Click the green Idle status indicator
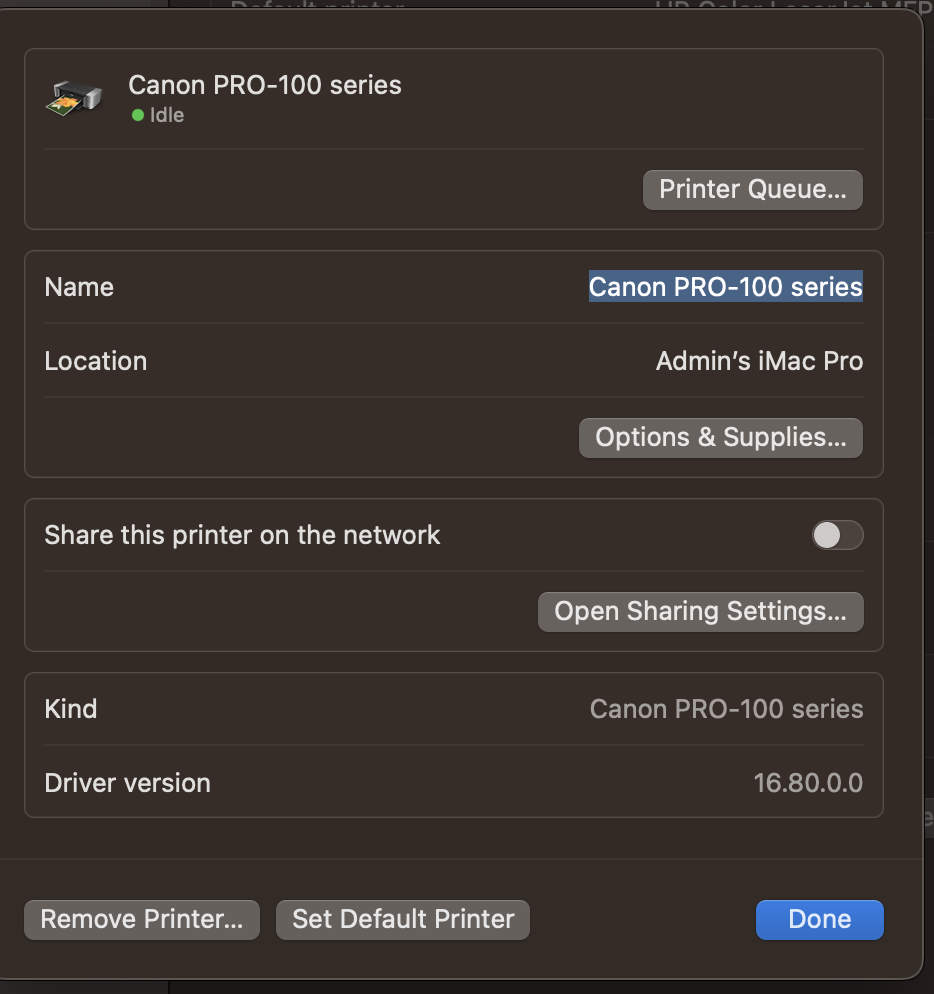This screenshot has width=934, height=994. (x=137, y=115)
